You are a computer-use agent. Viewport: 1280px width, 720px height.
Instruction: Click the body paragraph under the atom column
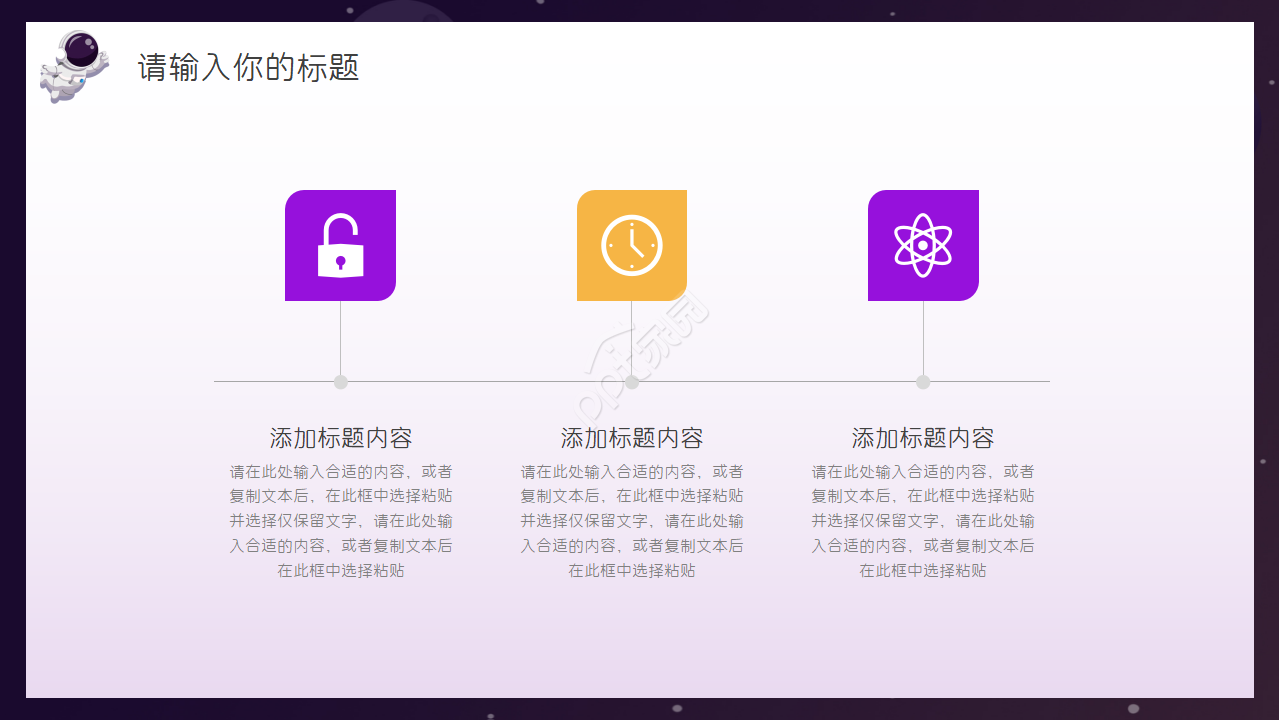(x=923, y=521)
